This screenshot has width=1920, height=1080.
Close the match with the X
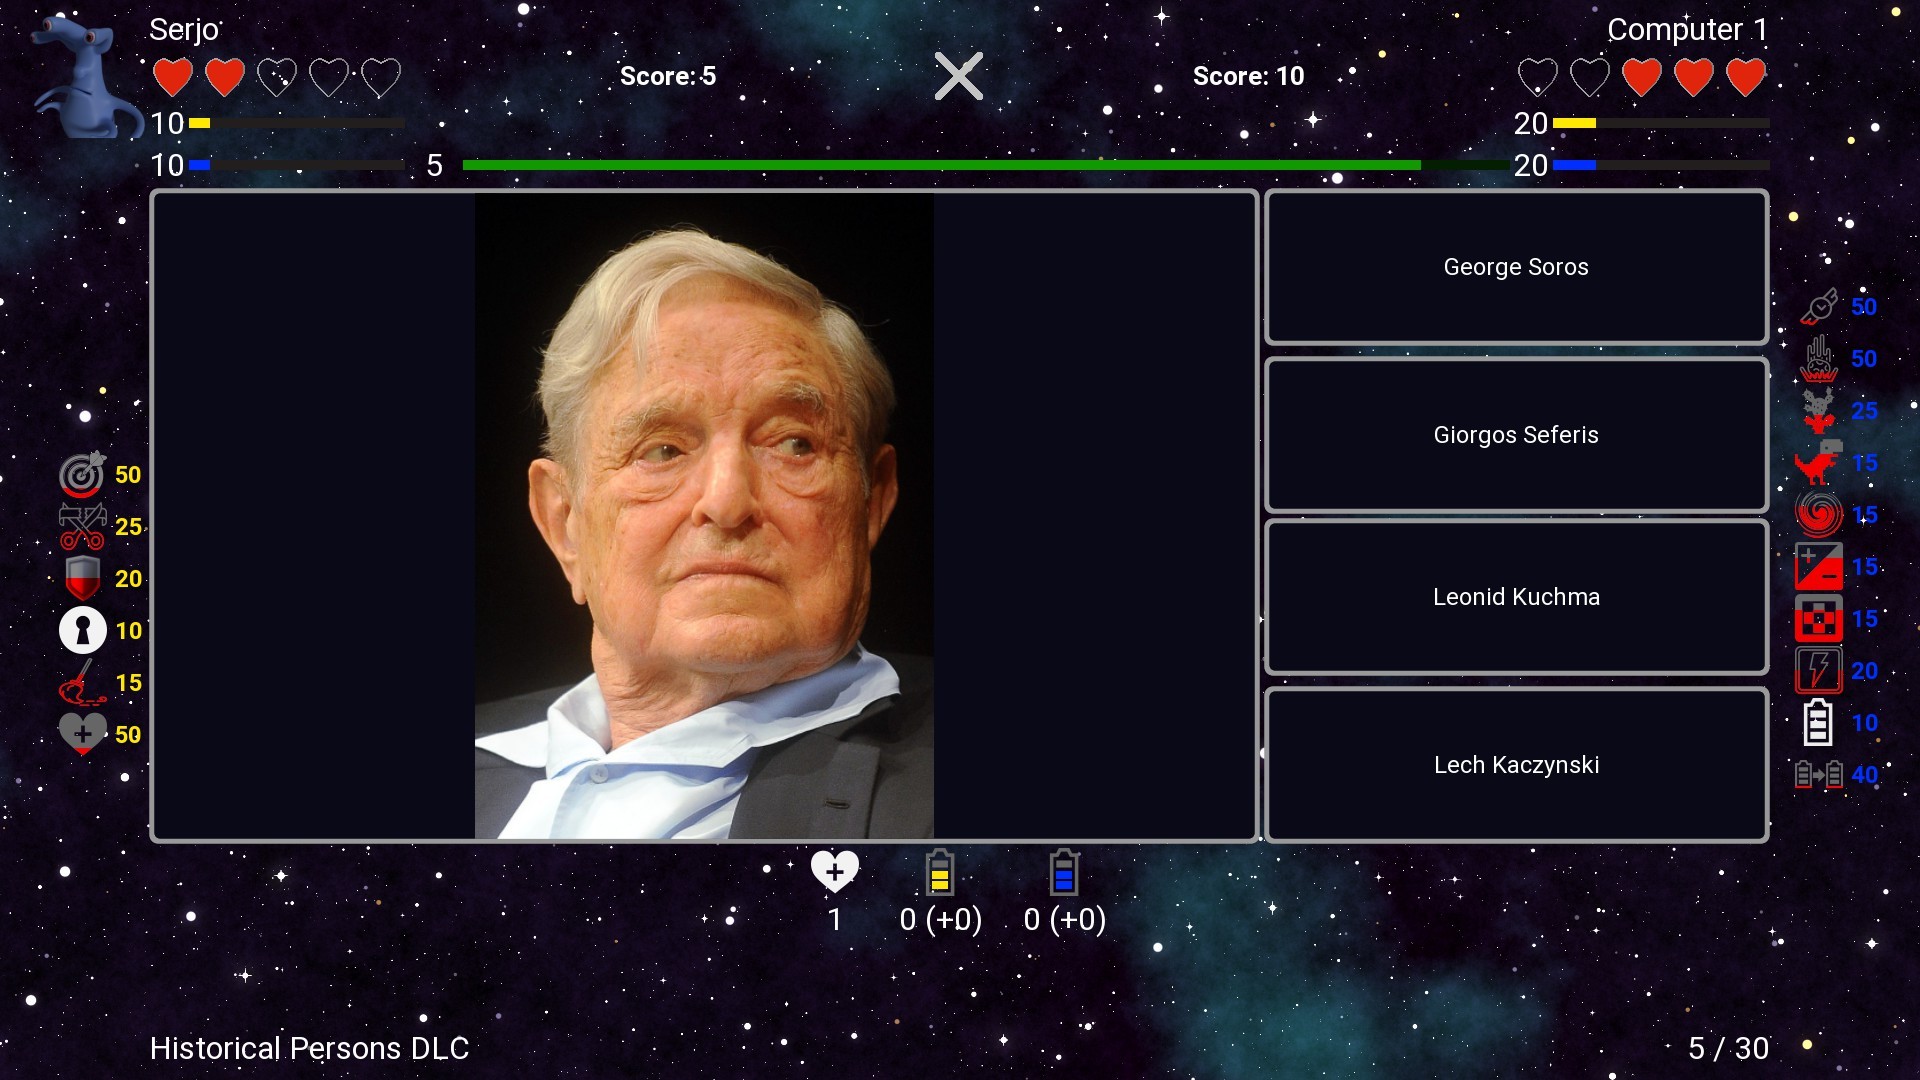point(959,76)
